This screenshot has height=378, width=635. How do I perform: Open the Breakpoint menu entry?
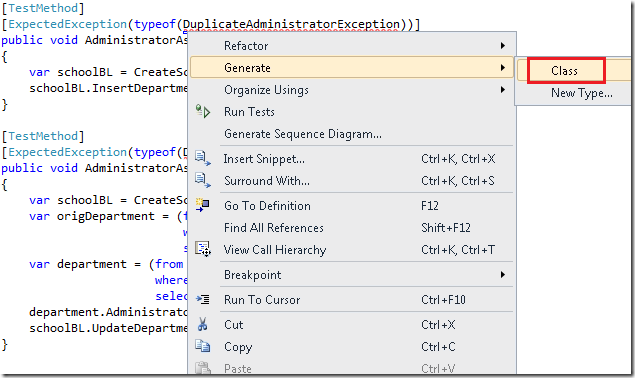coord(352,275)
